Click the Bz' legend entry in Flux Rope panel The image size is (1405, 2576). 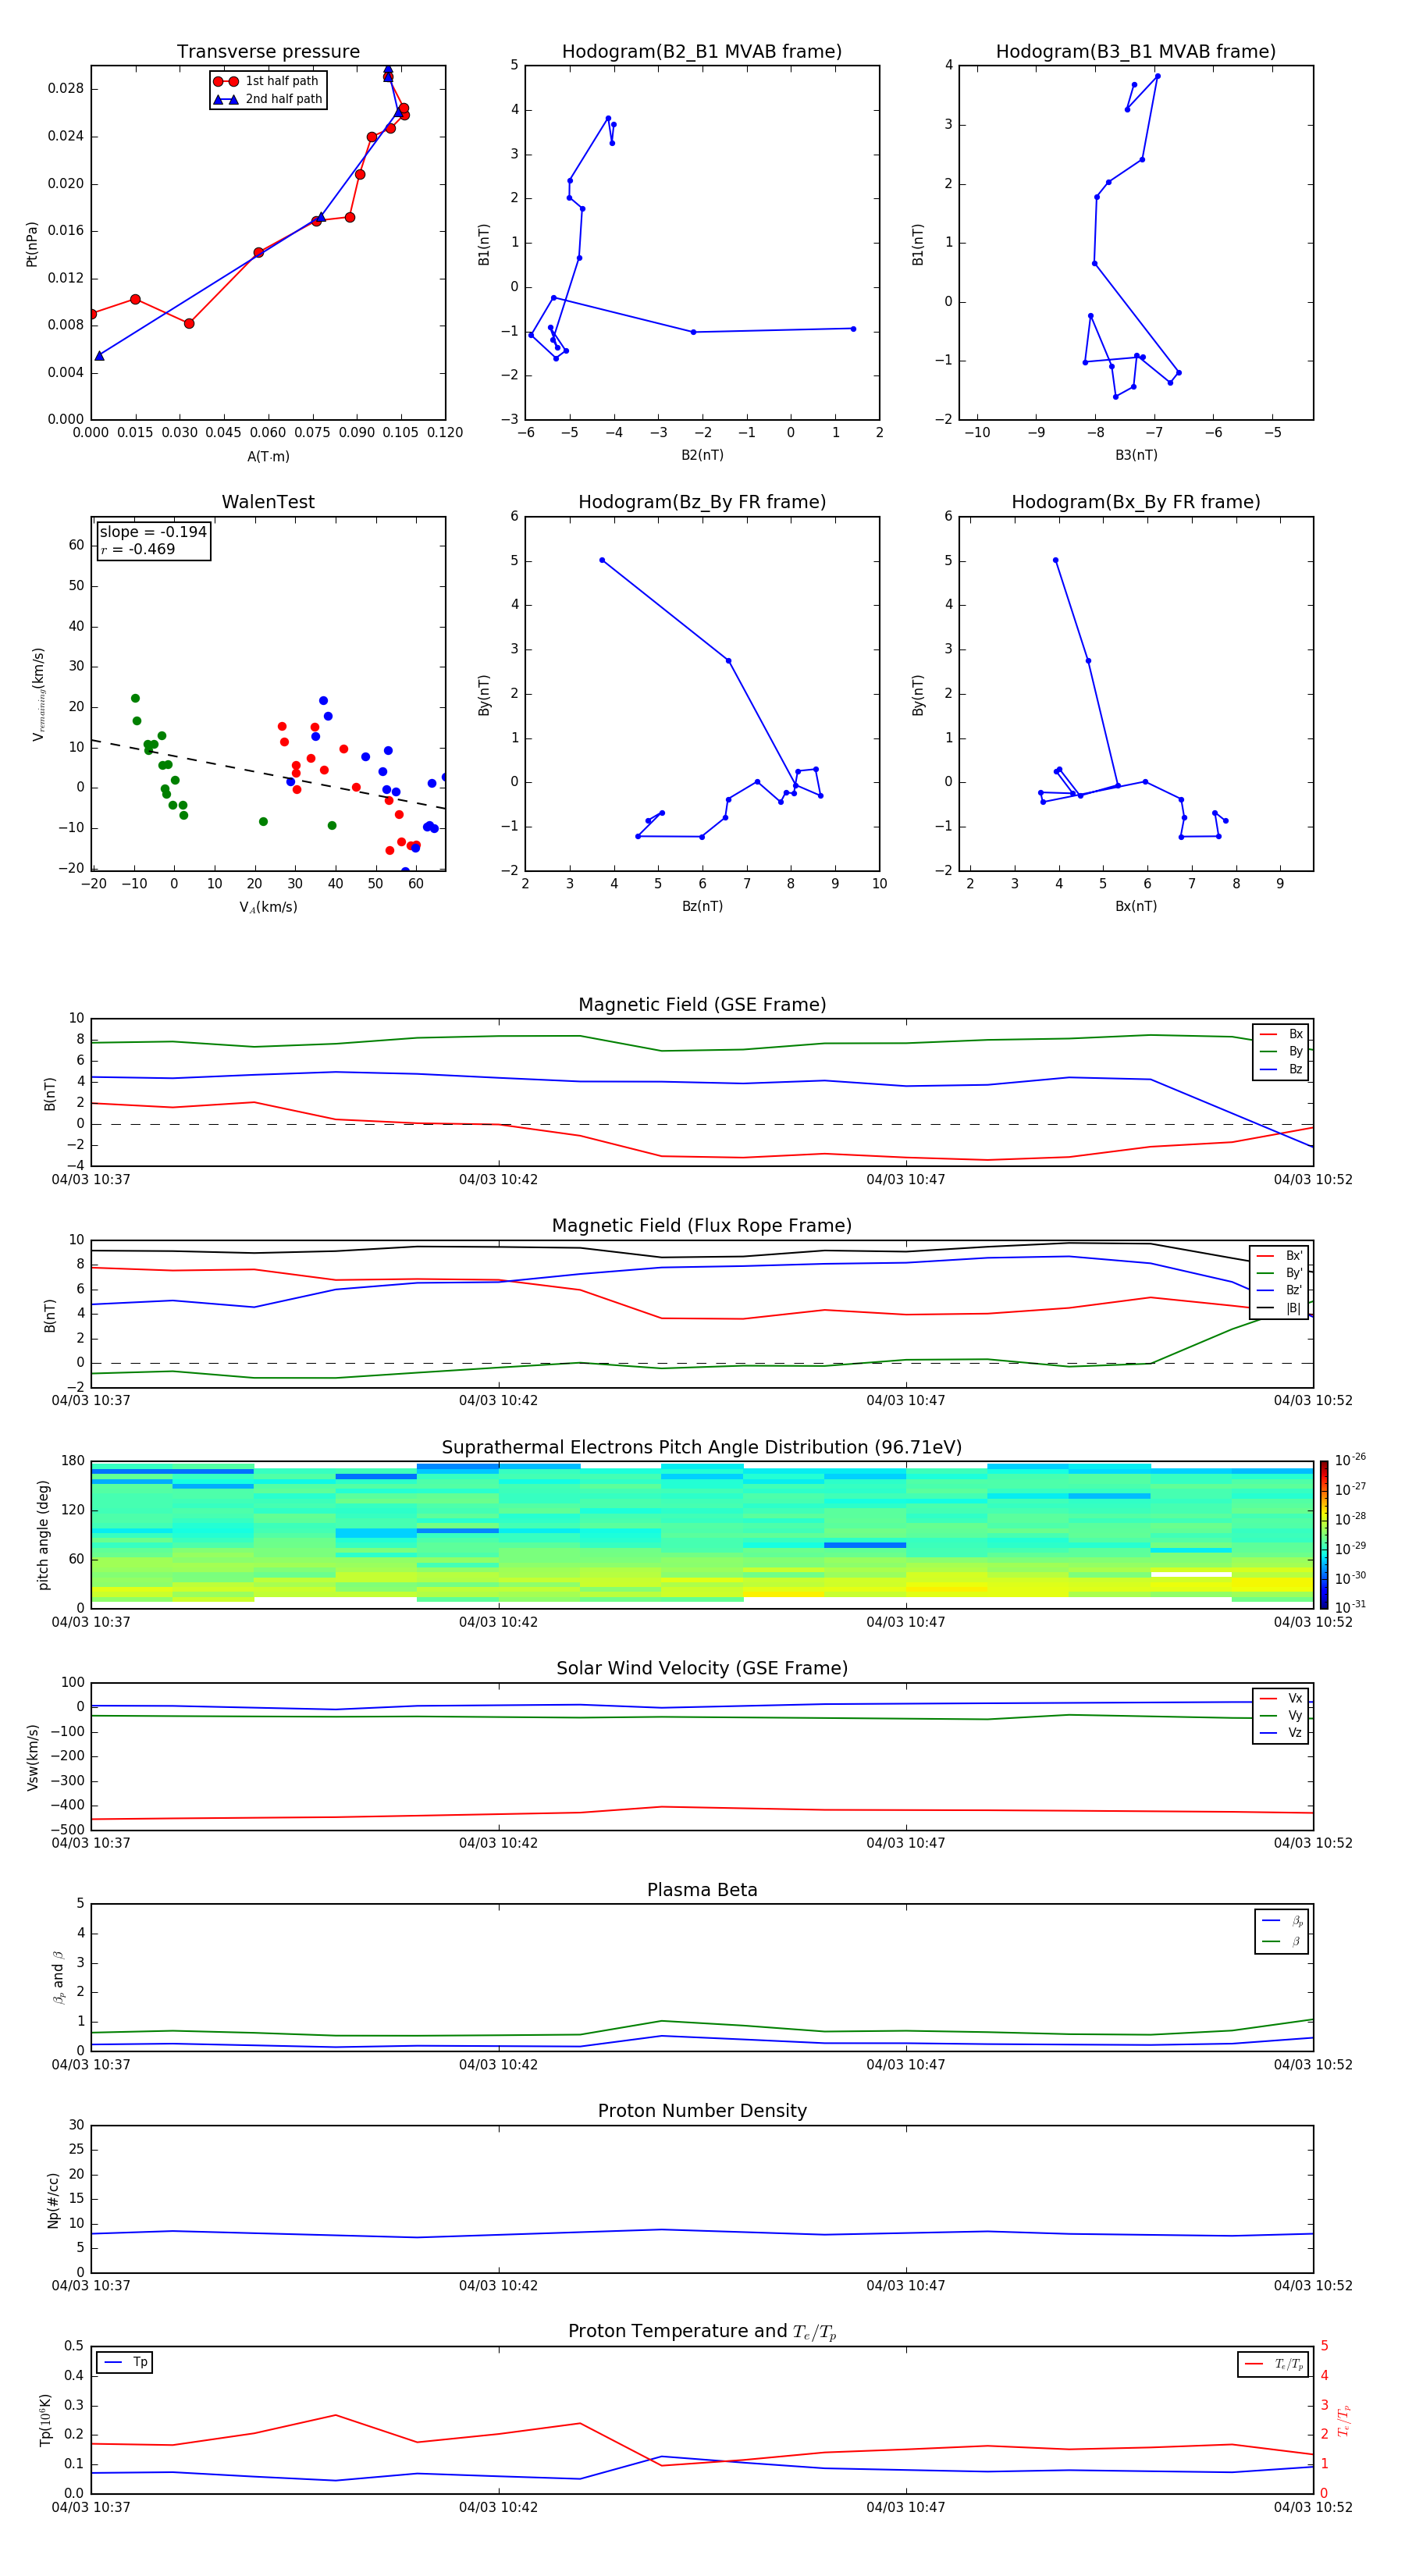[x=1279, y=1291]
